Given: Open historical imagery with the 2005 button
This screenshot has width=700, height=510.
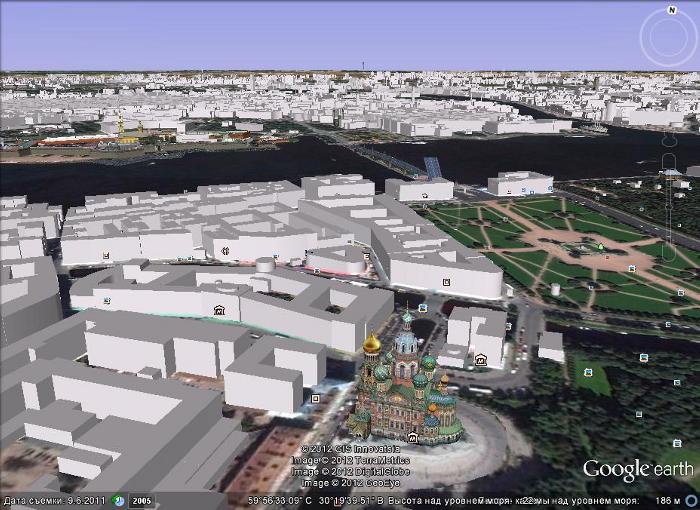Looking at the screenshot, I should point(142,500).
